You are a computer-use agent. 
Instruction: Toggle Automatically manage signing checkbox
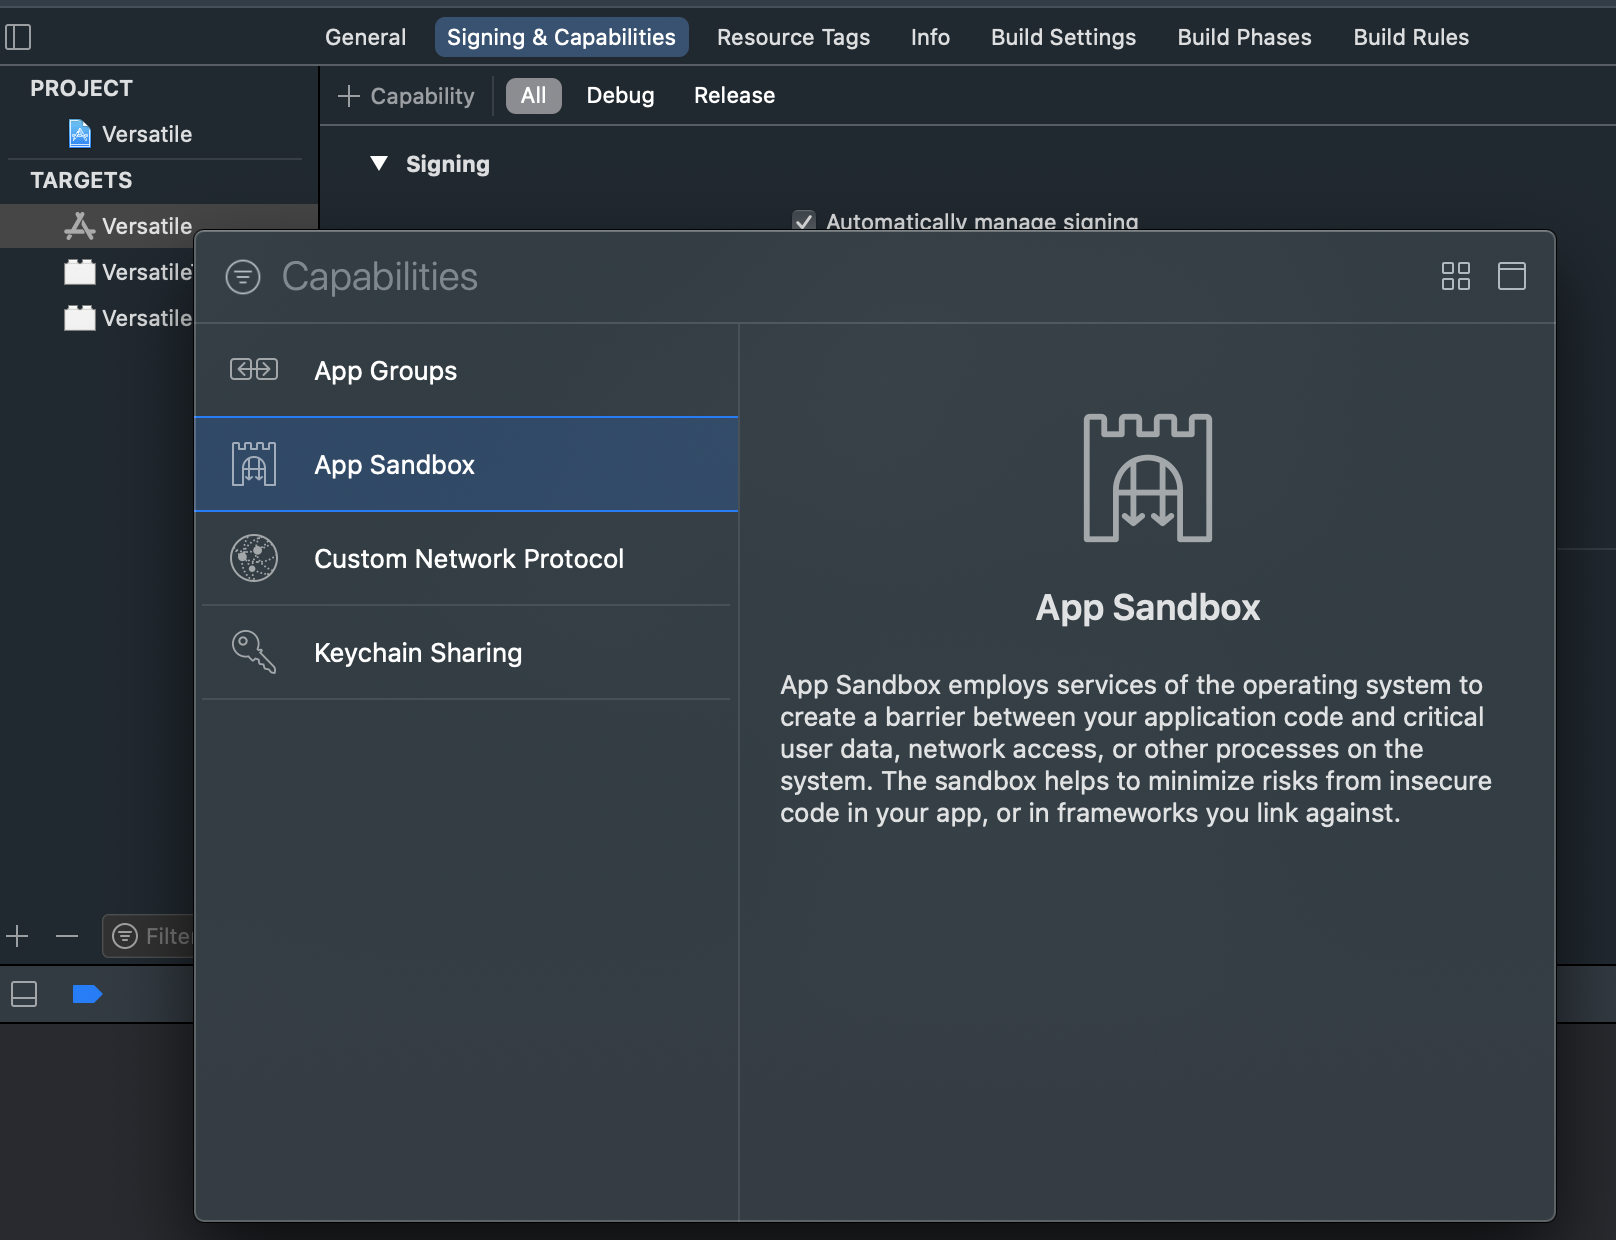point(804,221)
